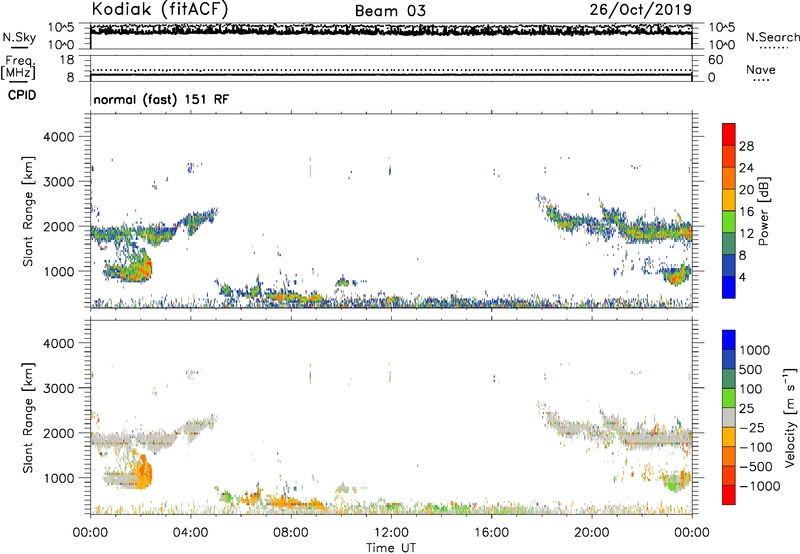Click the '100' Velocity colorbar tick label

click(x=751, y=389)
